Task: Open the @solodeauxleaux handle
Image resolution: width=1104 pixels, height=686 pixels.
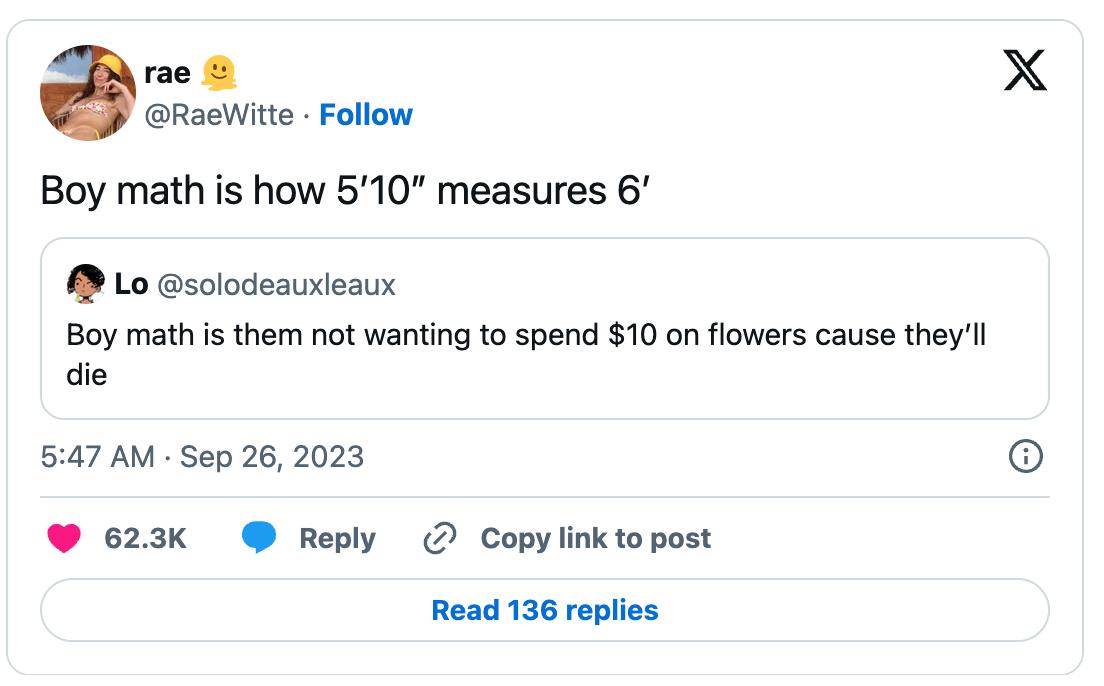Action: pyautogui.click(x=277, y=285)
